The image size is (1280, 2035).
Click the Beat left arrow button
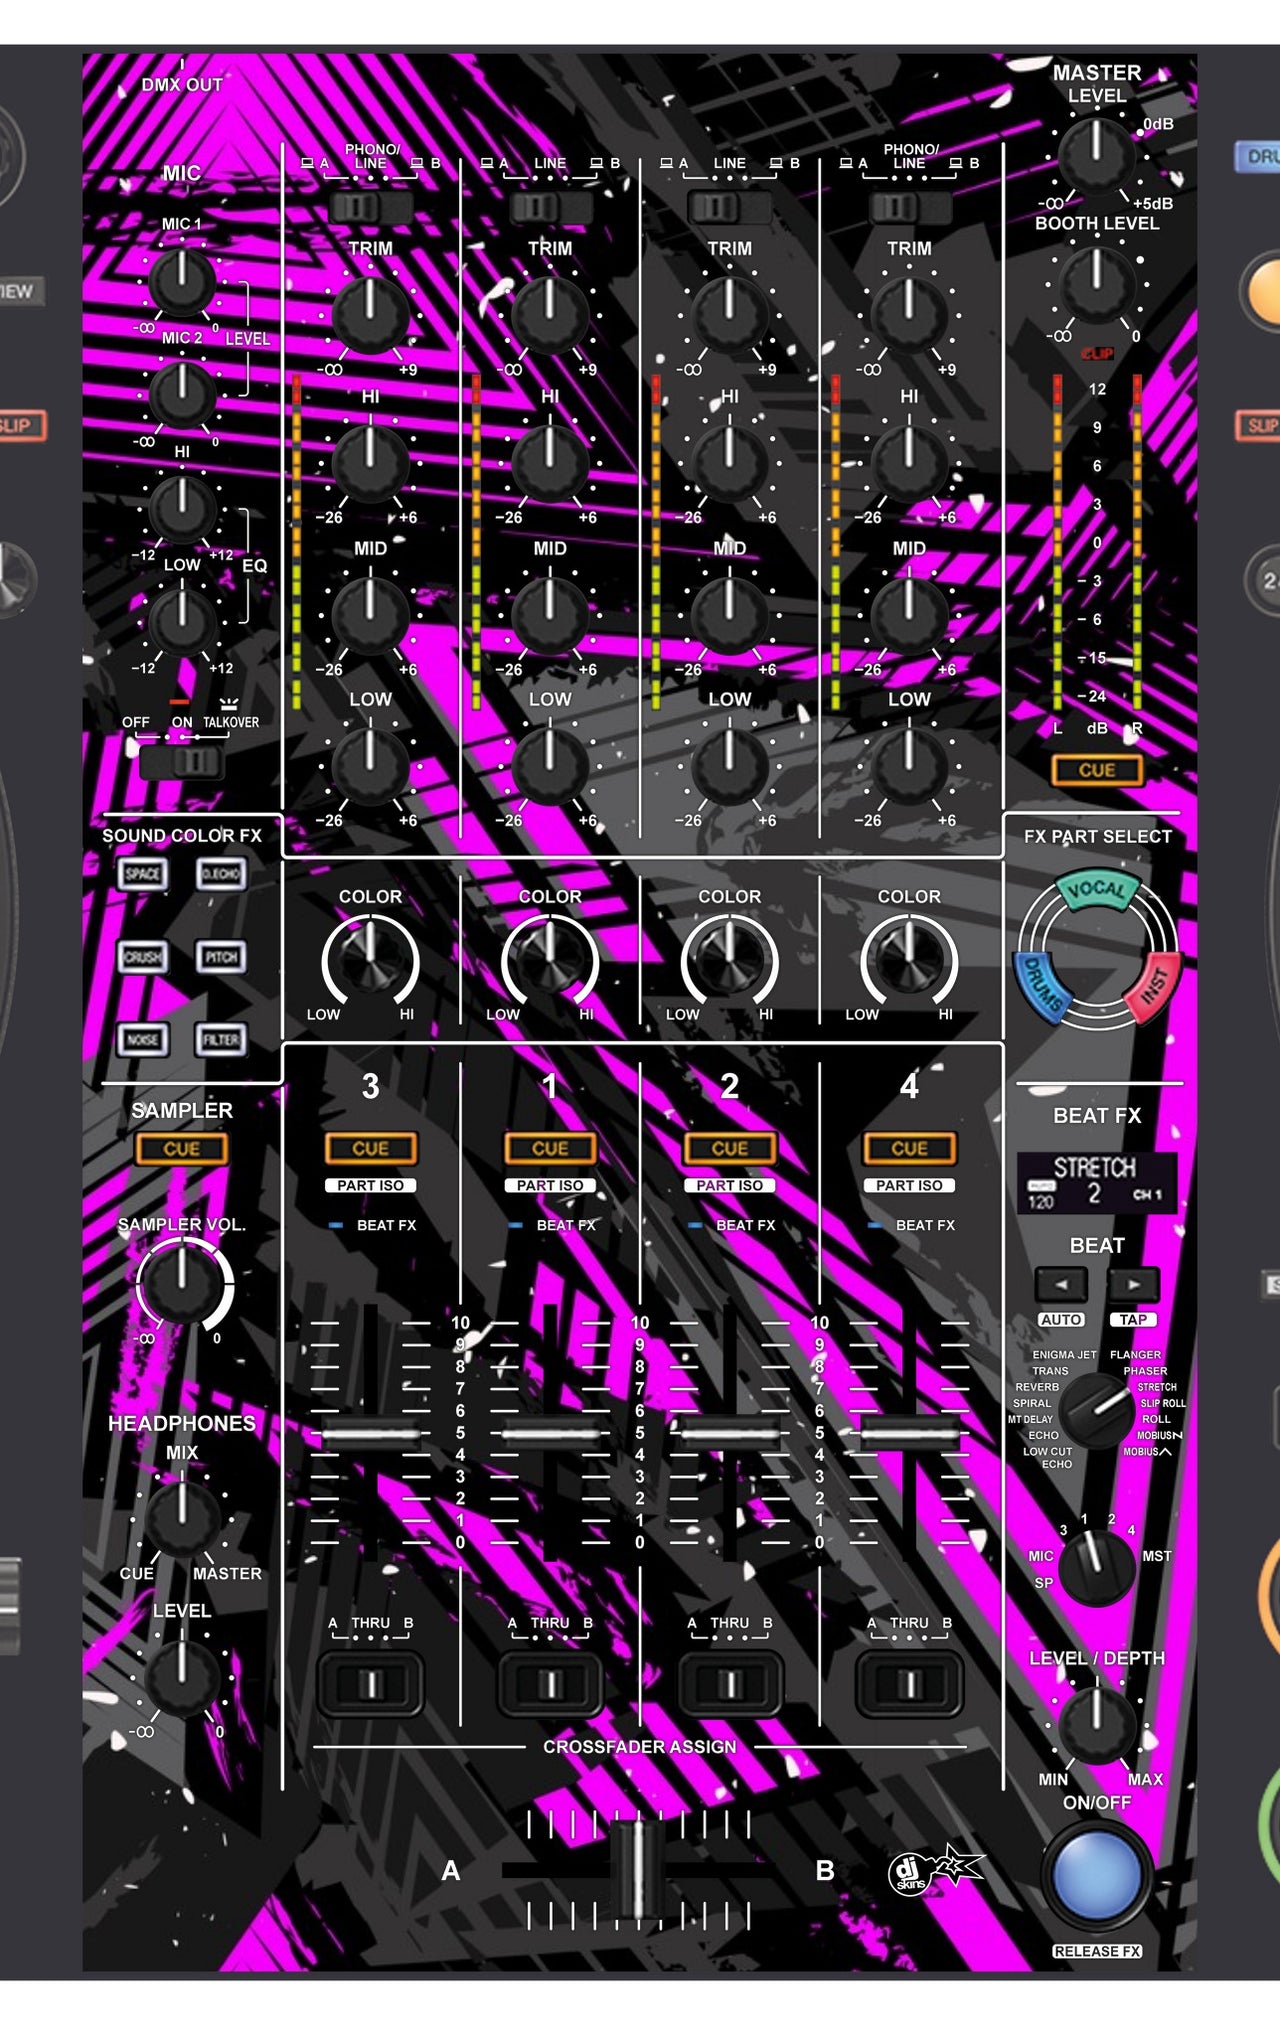[x=1061, y=1284]
